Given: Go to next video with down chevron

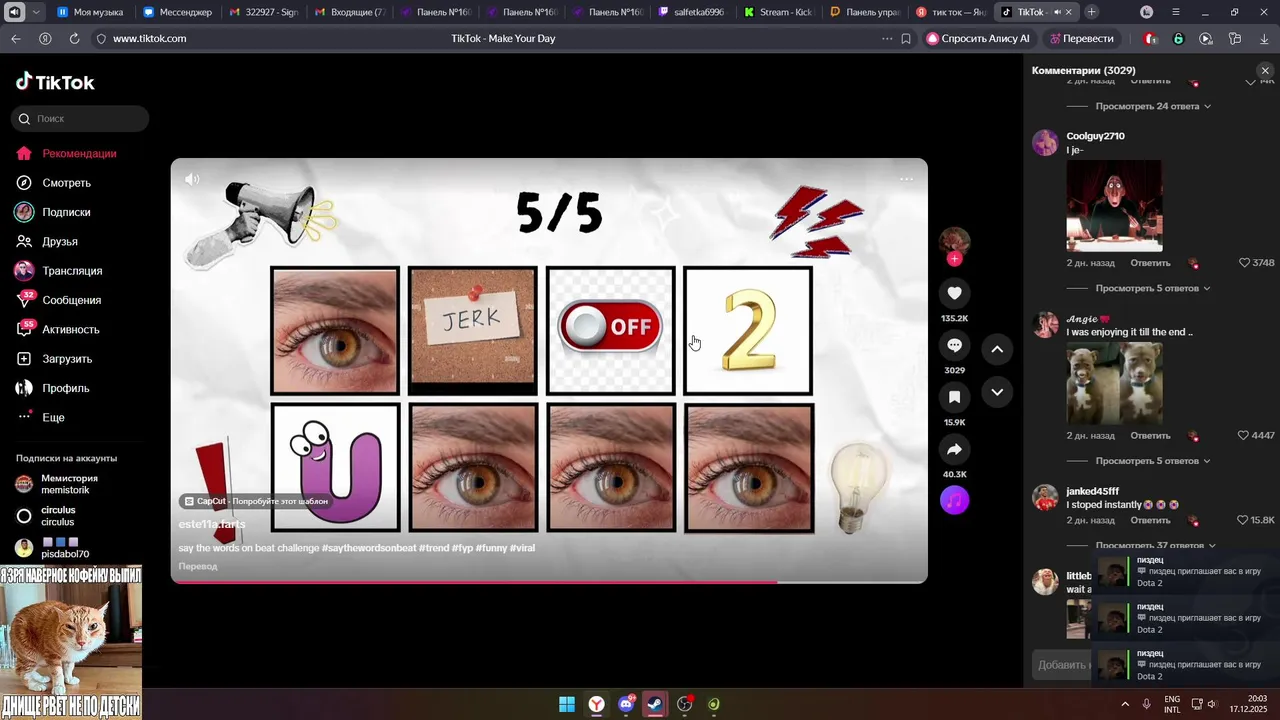Looking at the screenshot, I should 997,392.
